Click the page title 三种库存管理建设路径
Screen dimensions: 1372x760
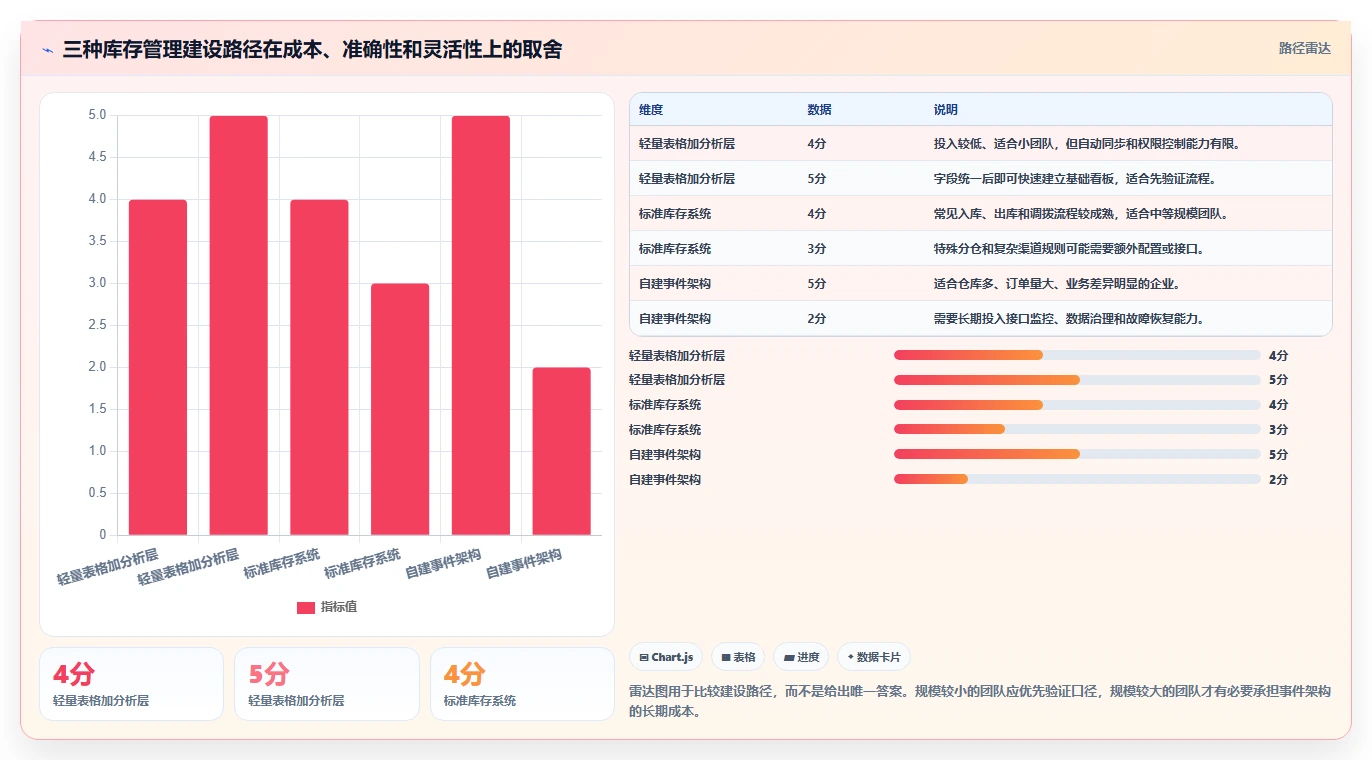(x=312, y=49)
